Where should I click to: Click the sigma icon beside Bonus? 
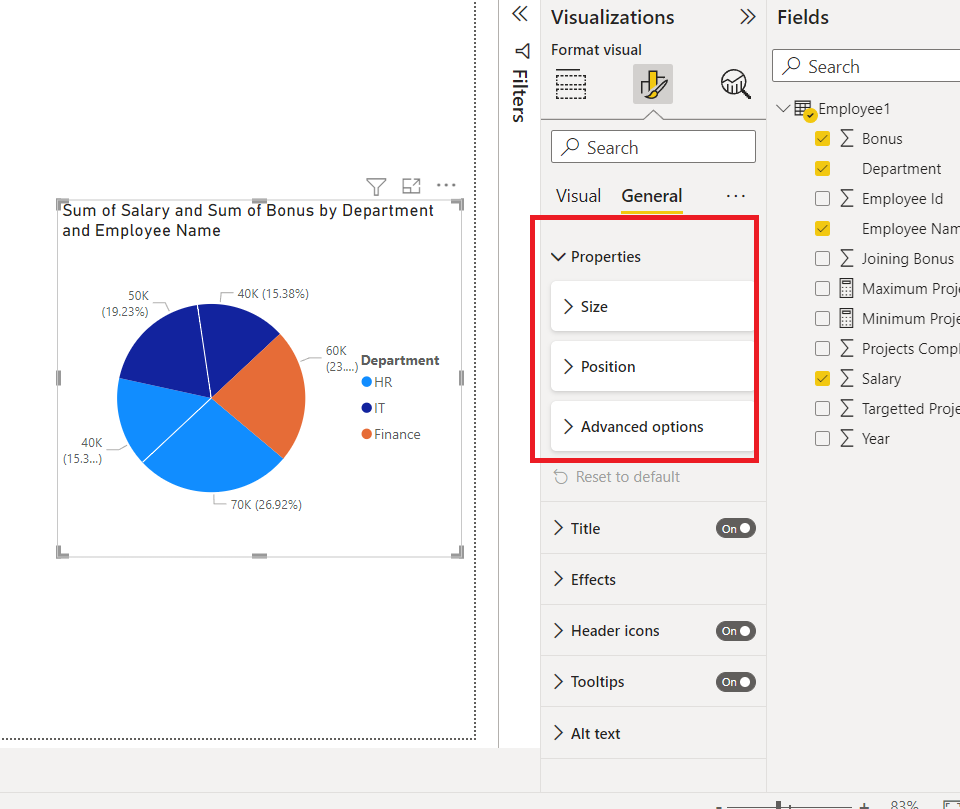(x=846, y=138)
